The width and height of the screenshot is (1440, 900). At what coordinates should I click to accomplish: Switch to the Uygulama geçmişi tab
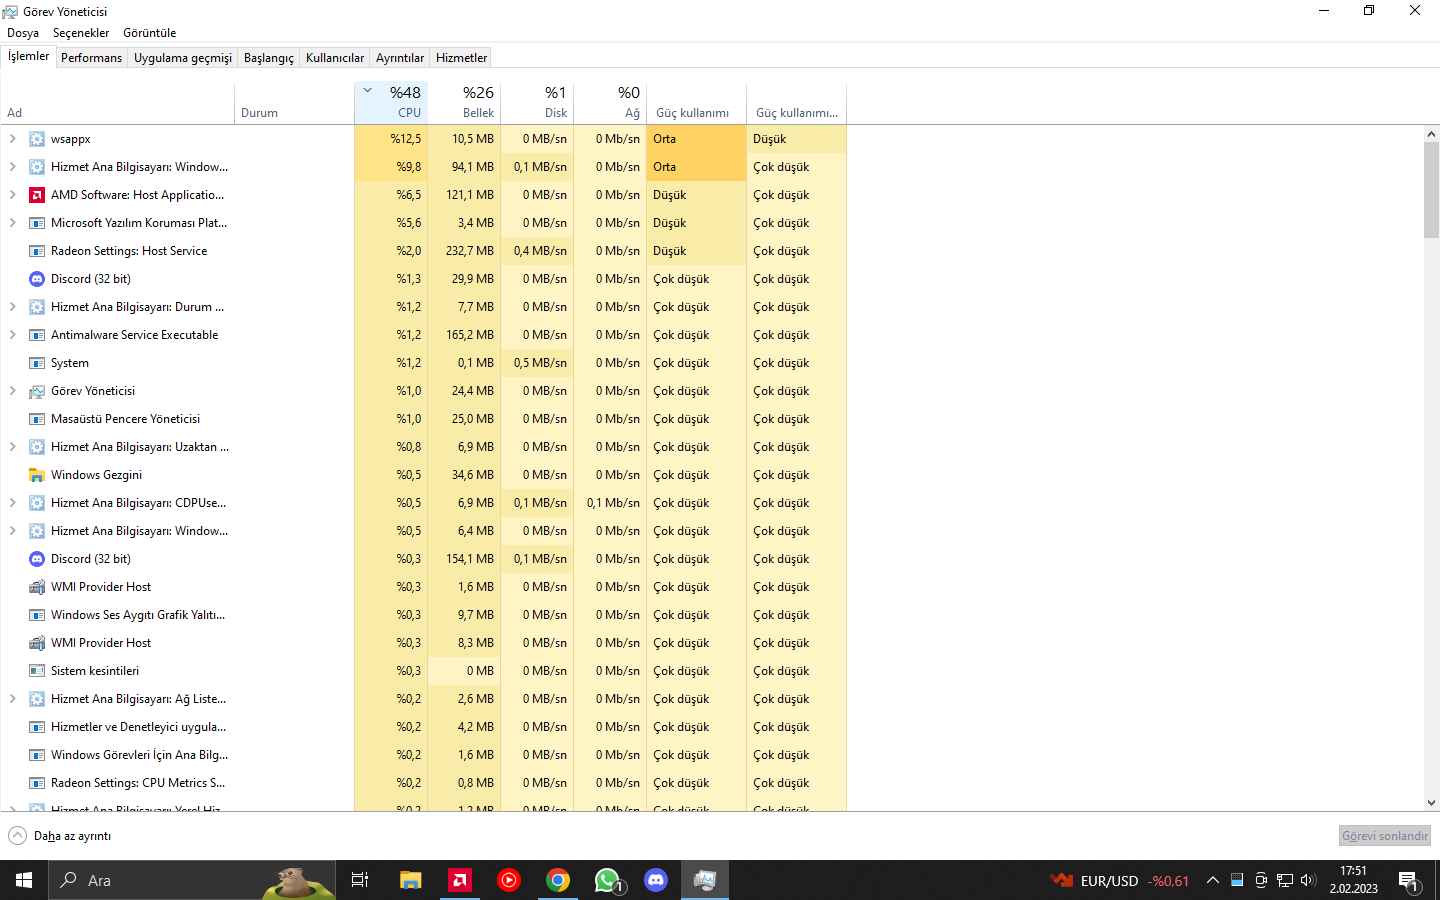tap(183, 58)
